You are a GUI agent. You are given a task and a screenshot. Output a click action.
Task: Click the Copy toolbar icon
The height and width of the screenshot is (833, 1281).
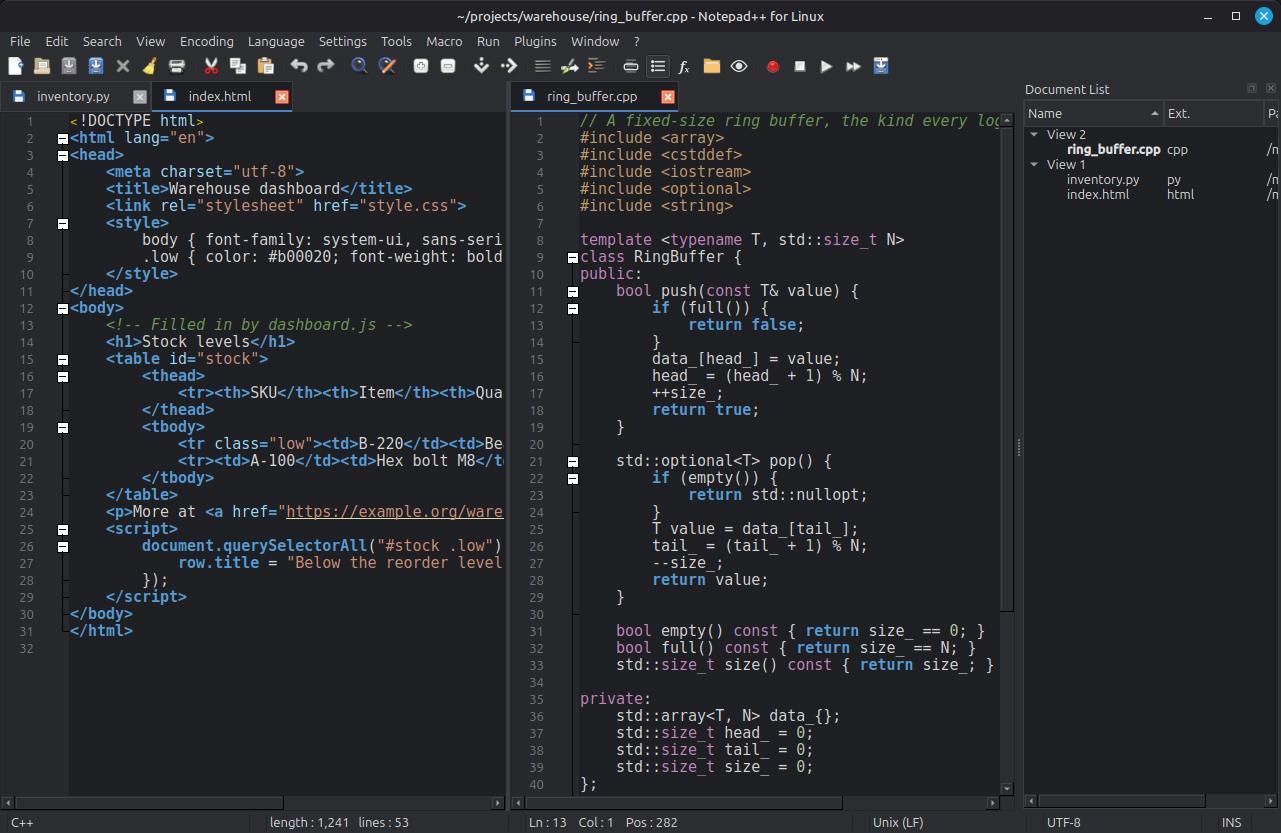(238, 66)
